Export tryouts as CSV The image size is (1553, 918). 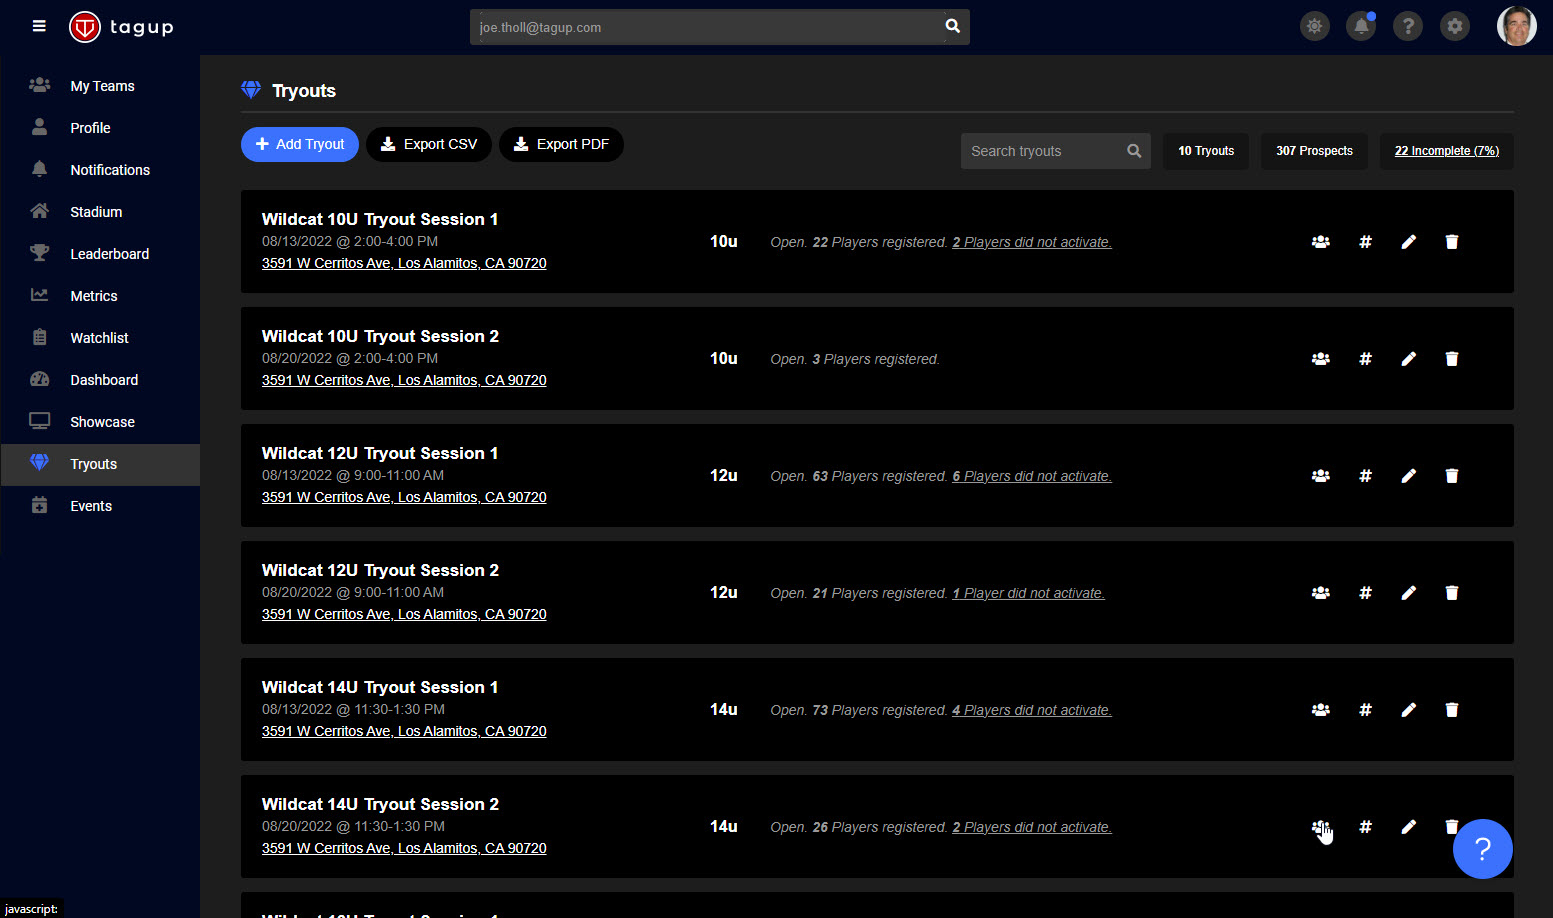[429, 144]
